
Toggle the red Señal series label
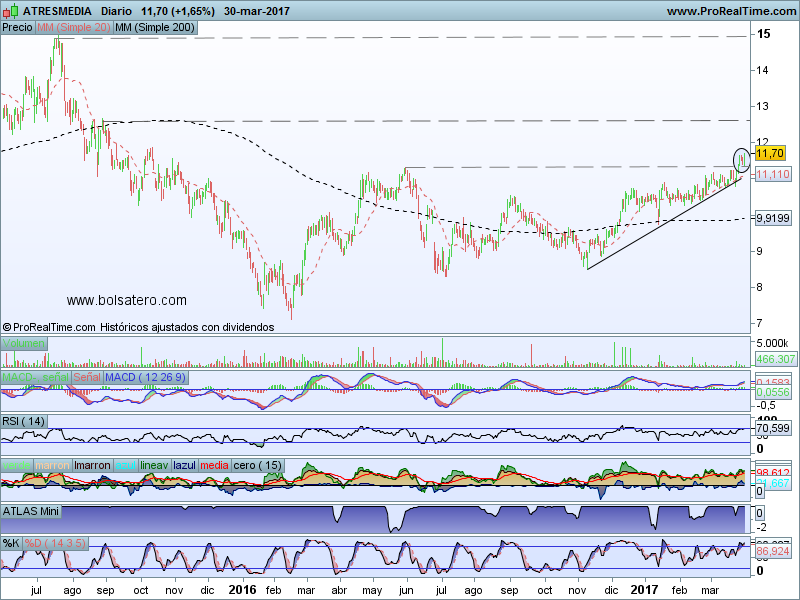(87, 377)
